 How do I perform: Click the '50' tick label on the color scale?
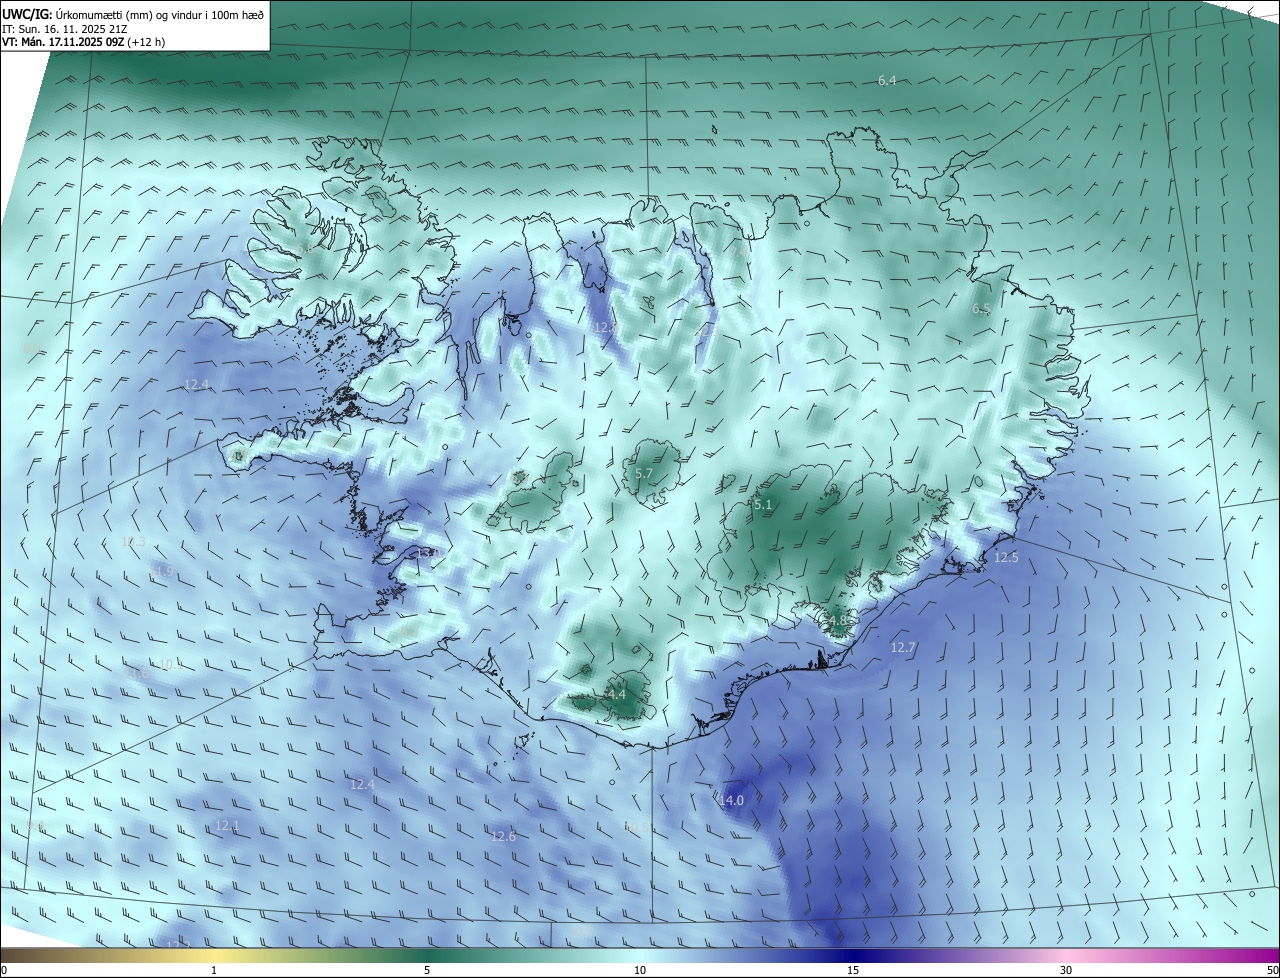pyautogui.click(x=1272, y=970)
